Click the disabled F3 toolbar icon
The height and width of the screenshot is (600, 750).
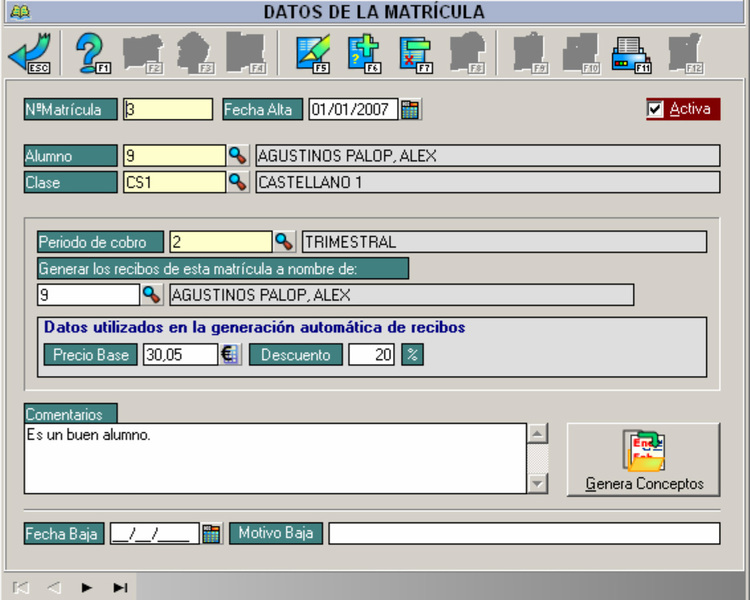tap(195, 53)
